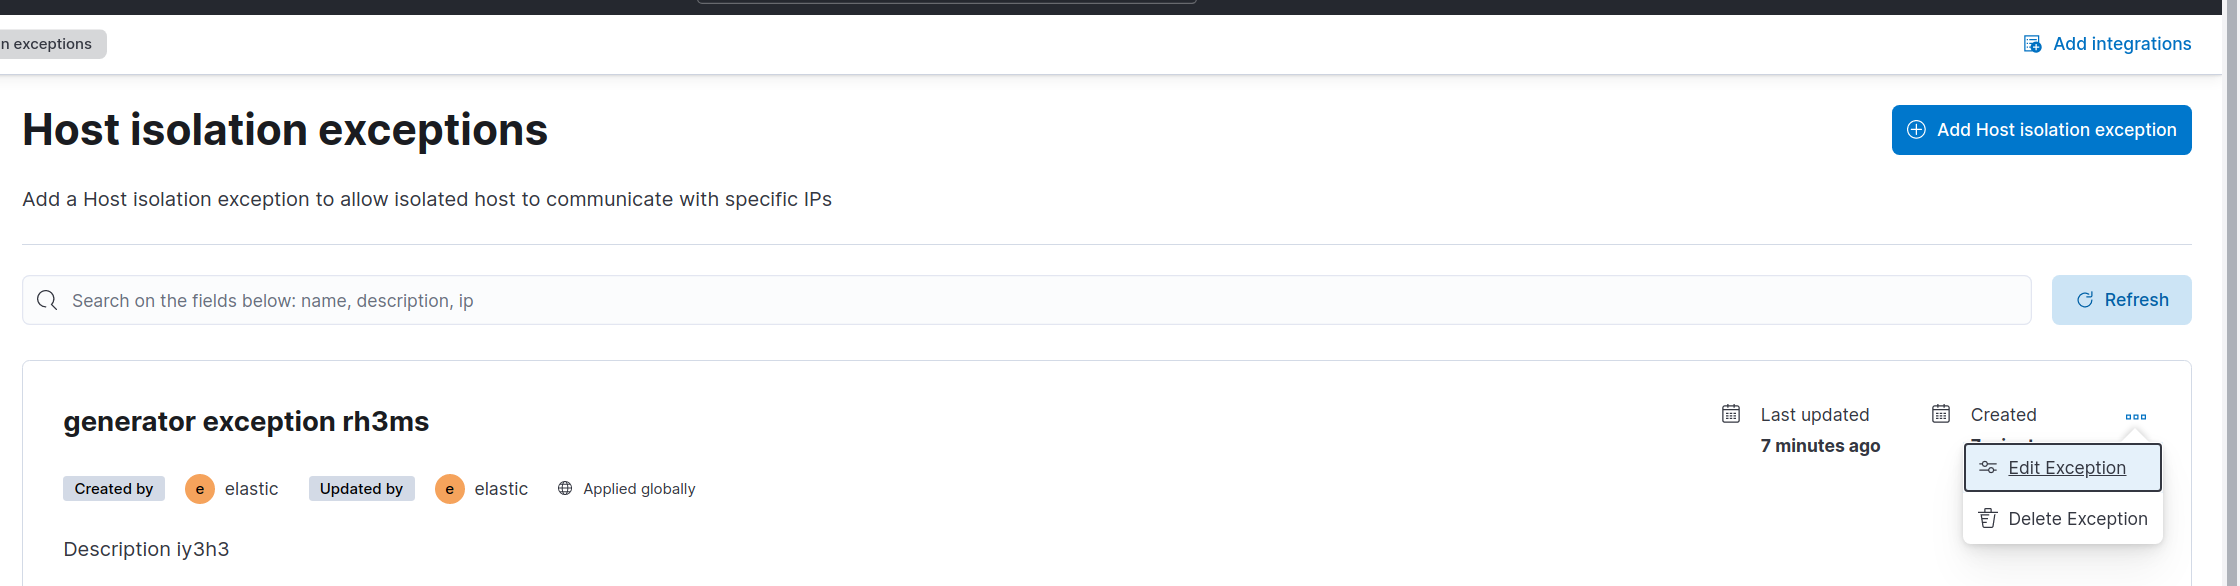Open the ellipsis actions menu

[x=2136, y=418]
